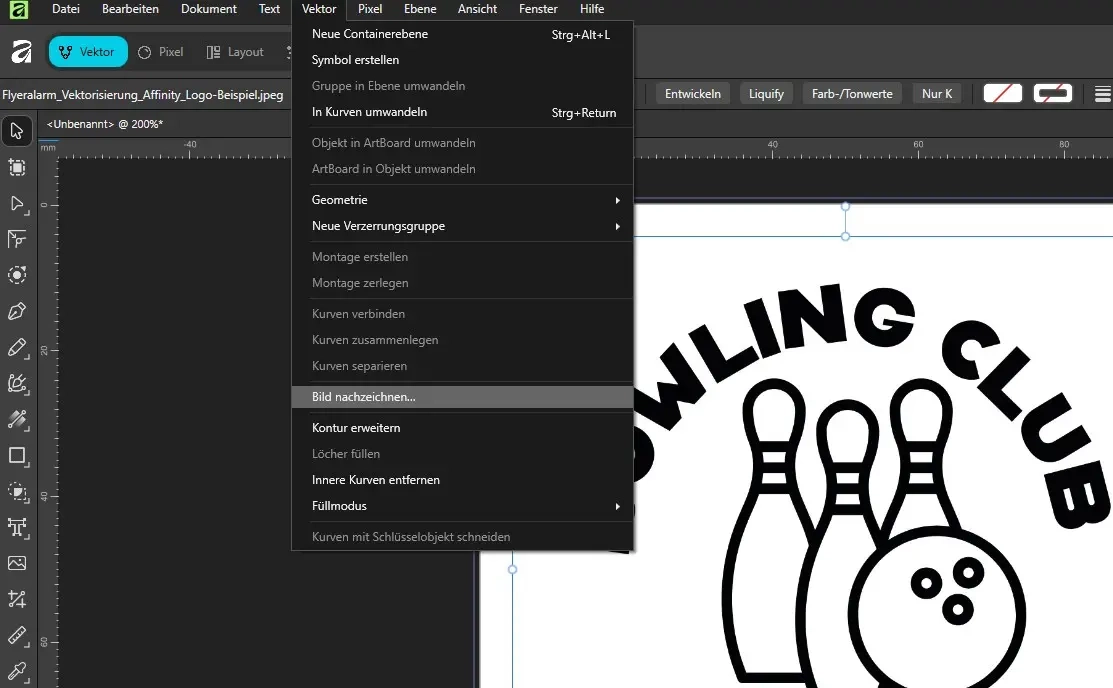1113x688 pixels.
Task: Switch to the Pixel persona
Action: 161,52
